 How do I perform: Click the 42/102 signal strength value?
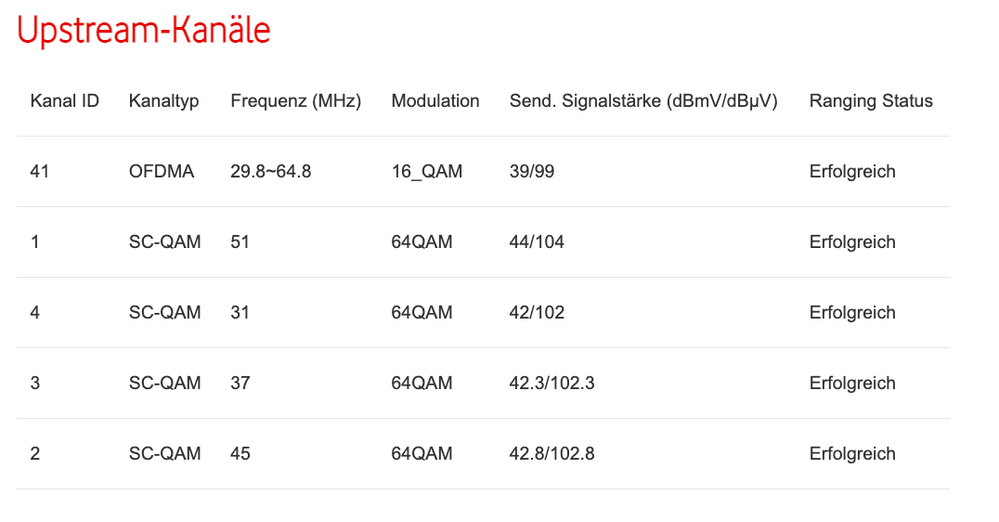point(536,313)
